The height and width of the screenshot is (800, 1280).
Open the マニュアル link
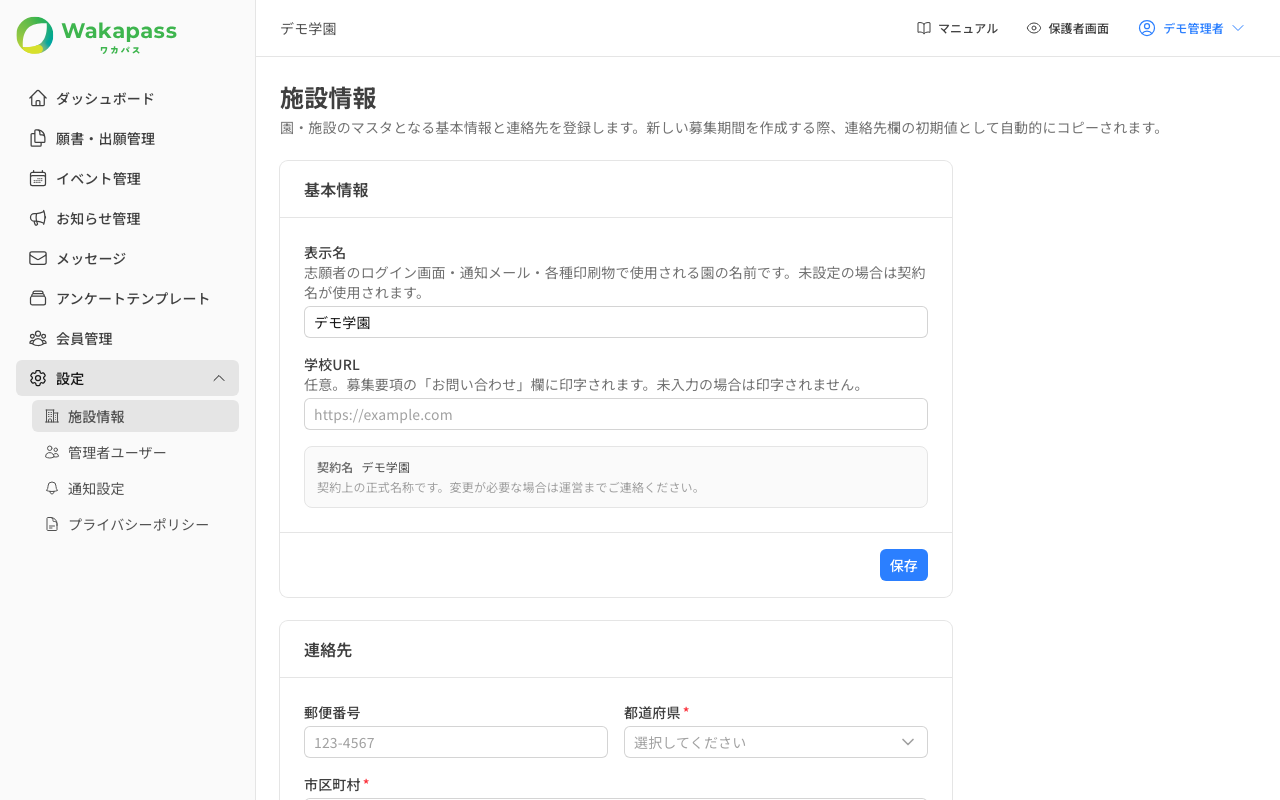(957, 28)
